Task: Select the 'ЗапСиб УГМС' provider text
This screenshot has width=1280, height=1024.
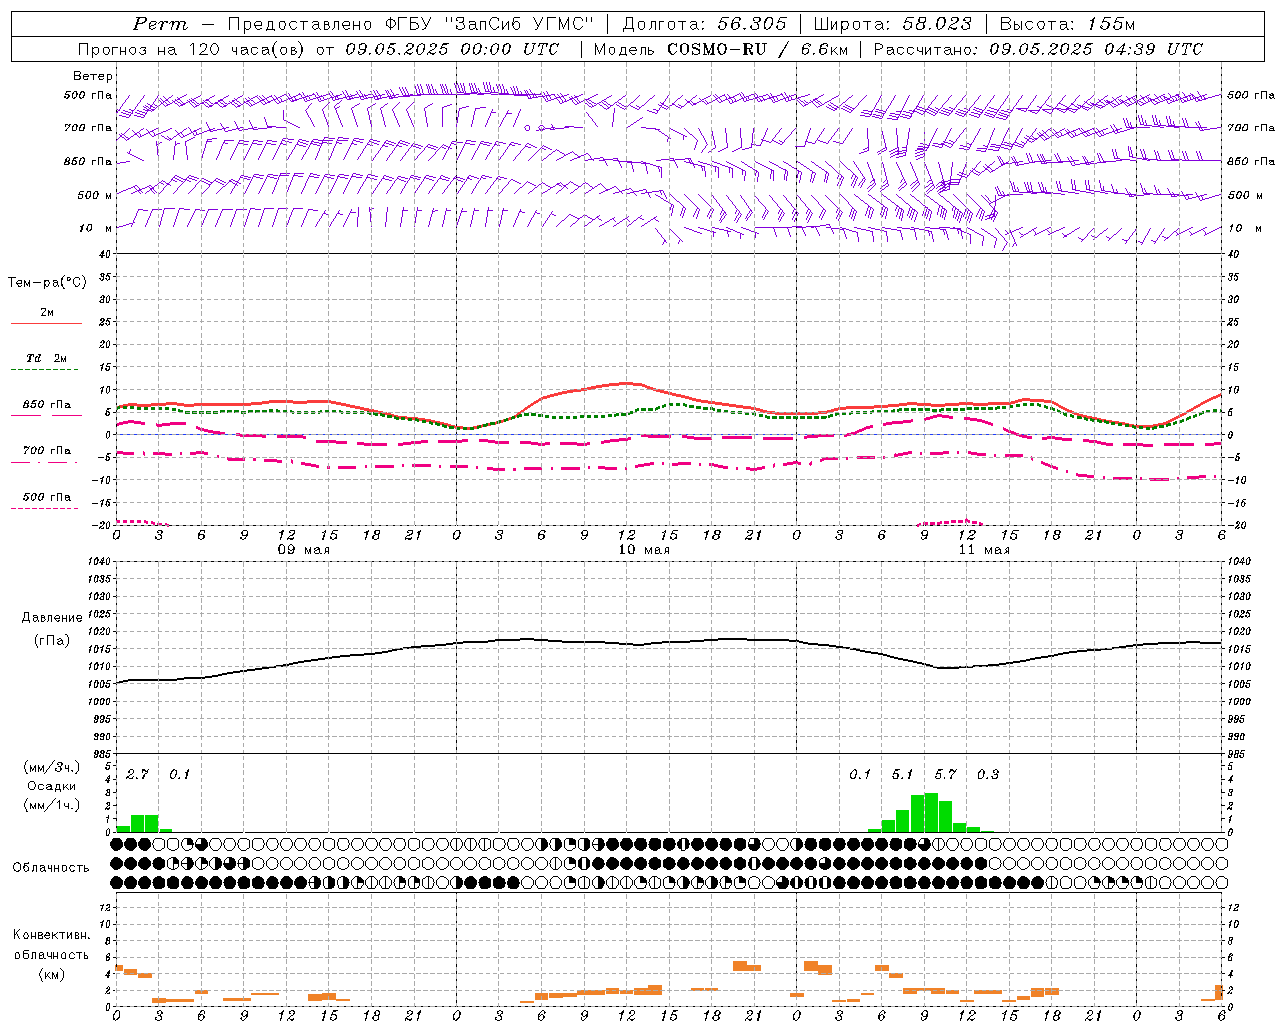Action: pyautogui.click(x=518, y=24)
